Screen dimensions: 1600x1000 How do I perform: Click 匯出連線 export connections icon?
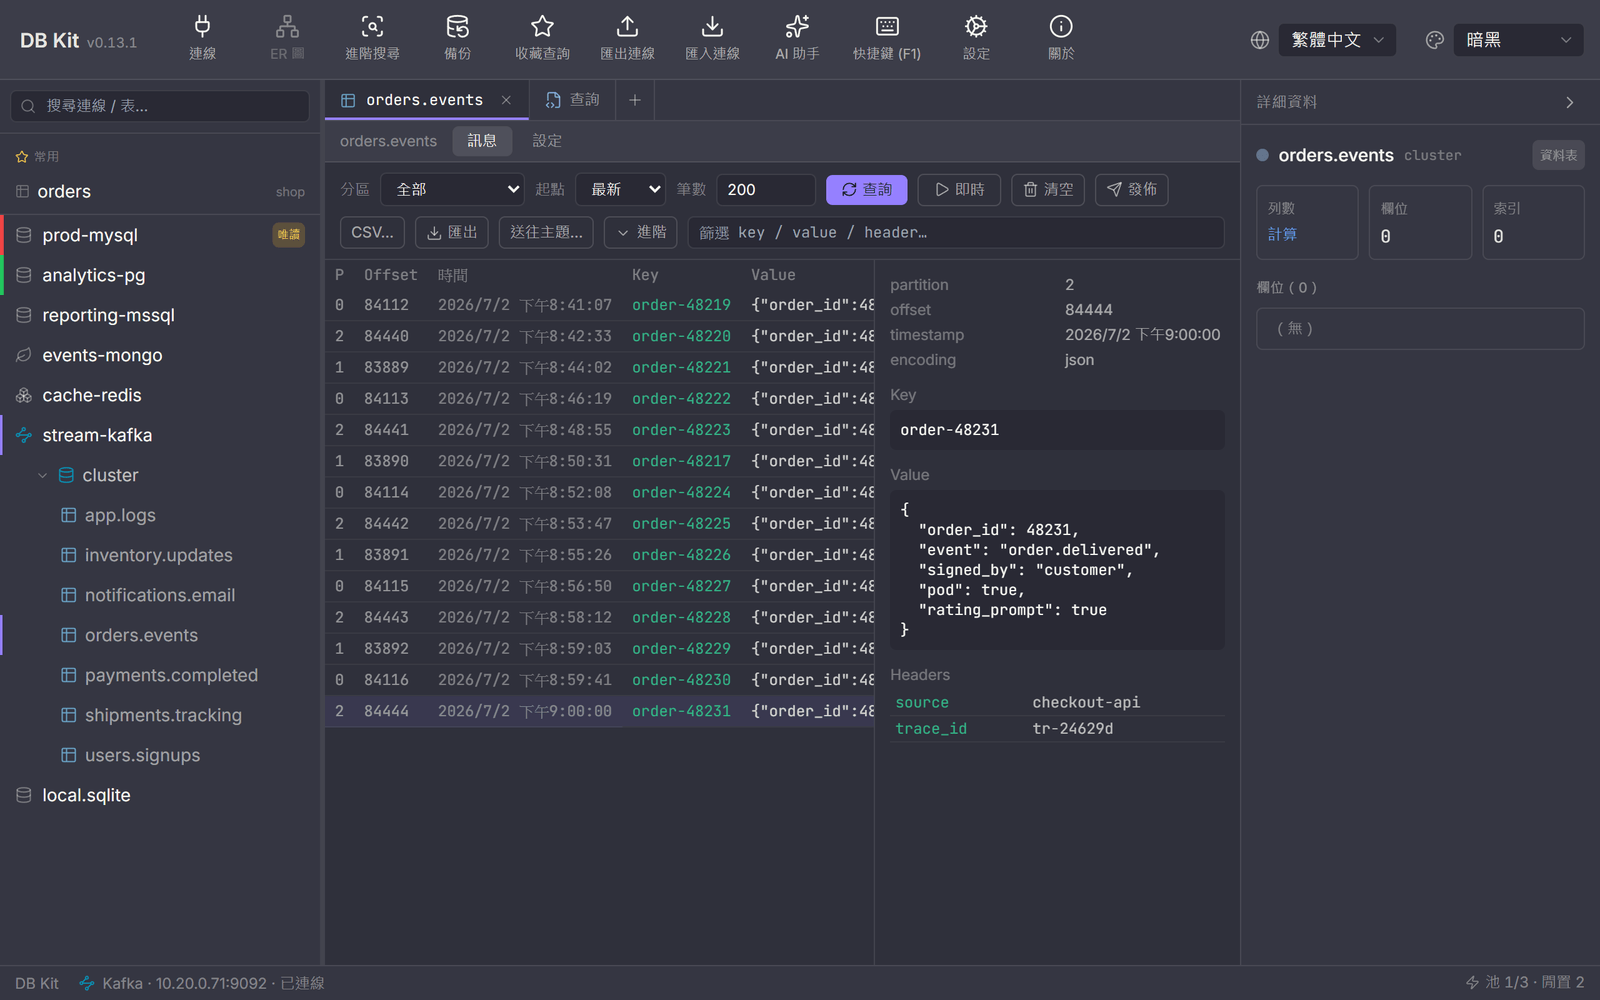(627, 39)
